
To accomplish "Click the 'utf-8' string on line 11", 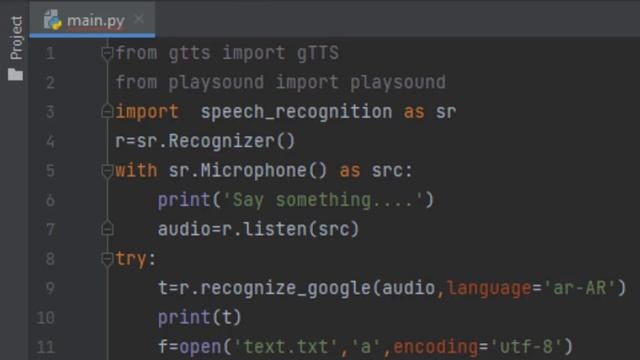I will pos(526,347).
